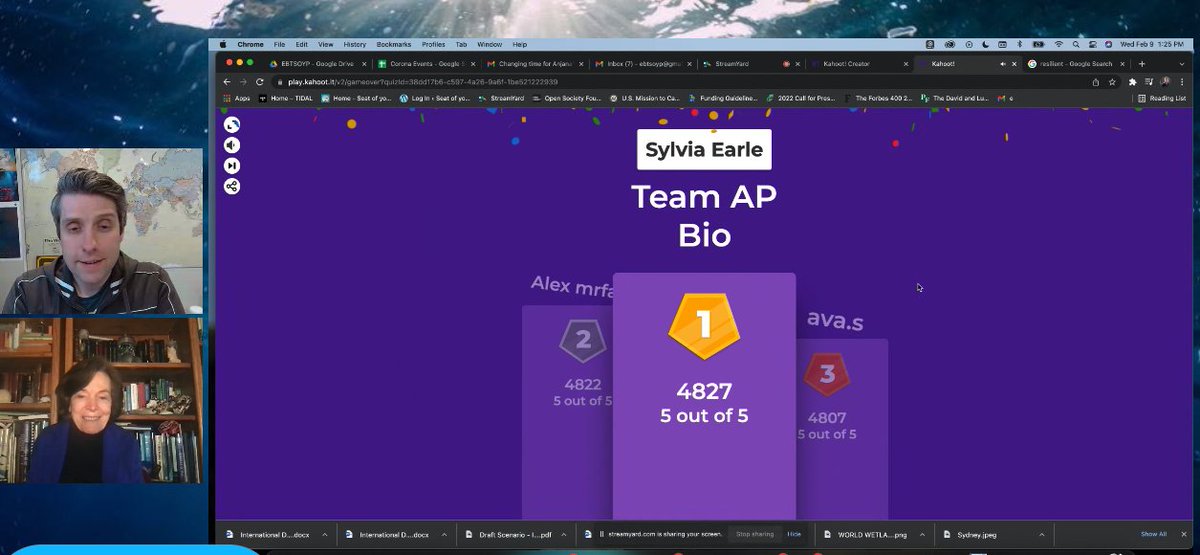Mute the Kahoot sound icon
Screen dimensions: 1200x555
tap(232, 145)
